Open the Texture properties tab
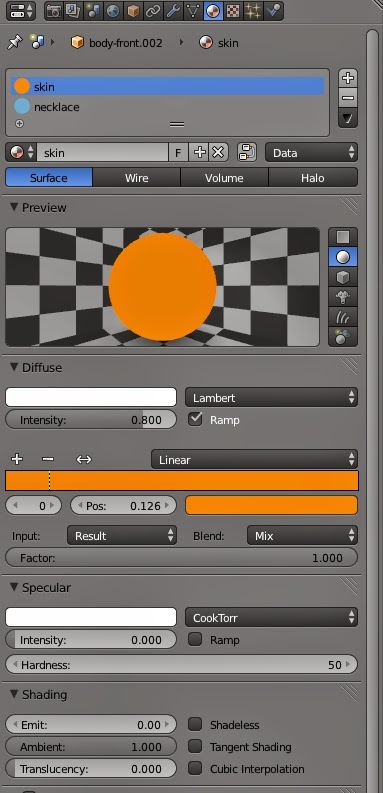 [x=233, y=11]
